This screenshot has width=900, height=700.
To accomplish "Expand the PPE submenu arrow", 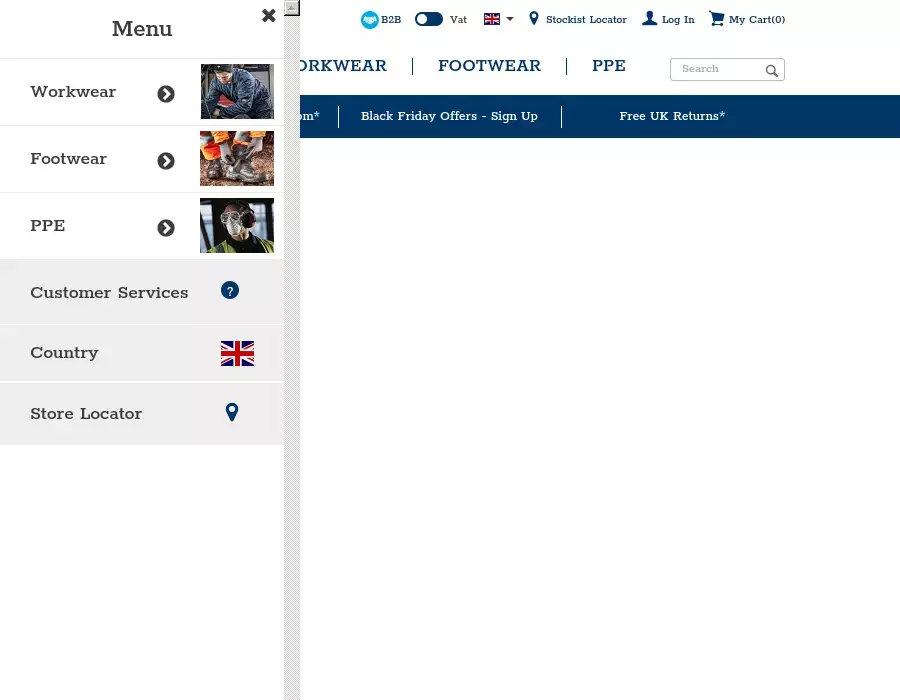I will click(x=166, y=228).
